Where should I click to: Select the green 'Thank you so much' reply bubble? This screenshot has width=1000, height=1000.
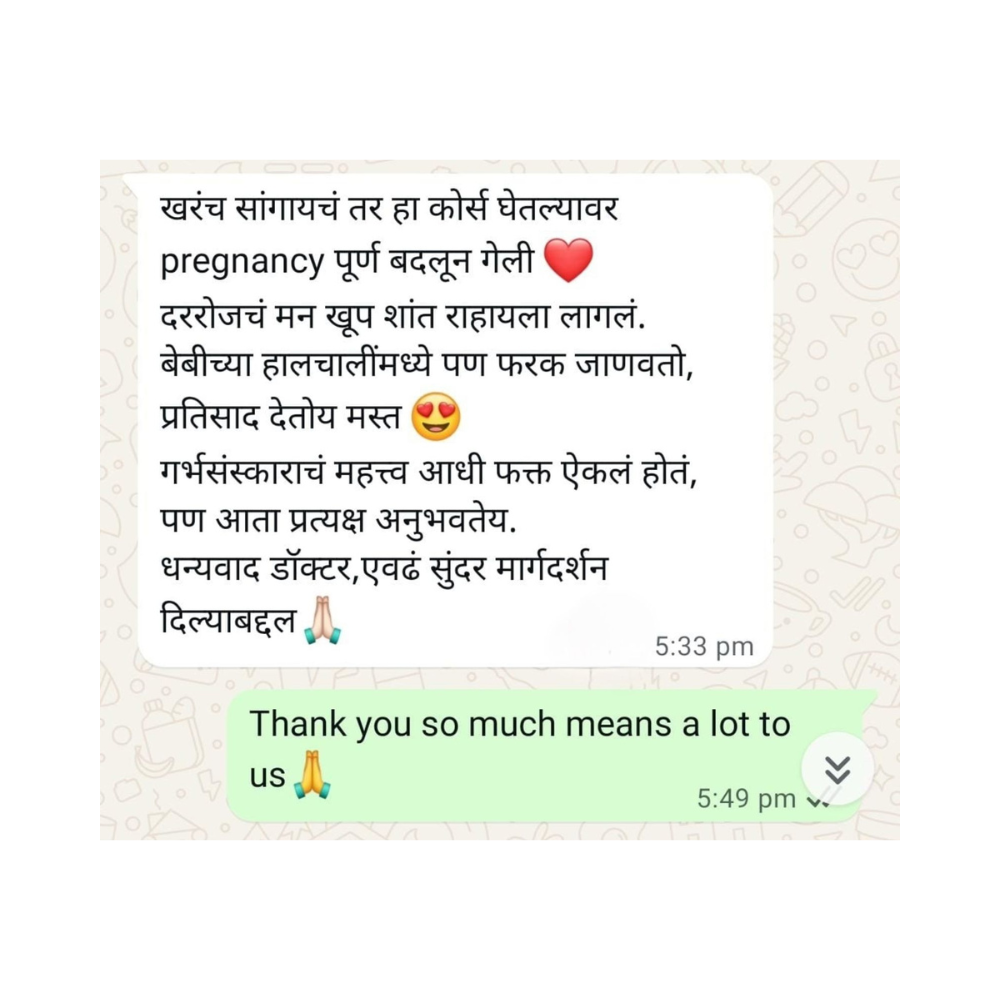point(550,755)
